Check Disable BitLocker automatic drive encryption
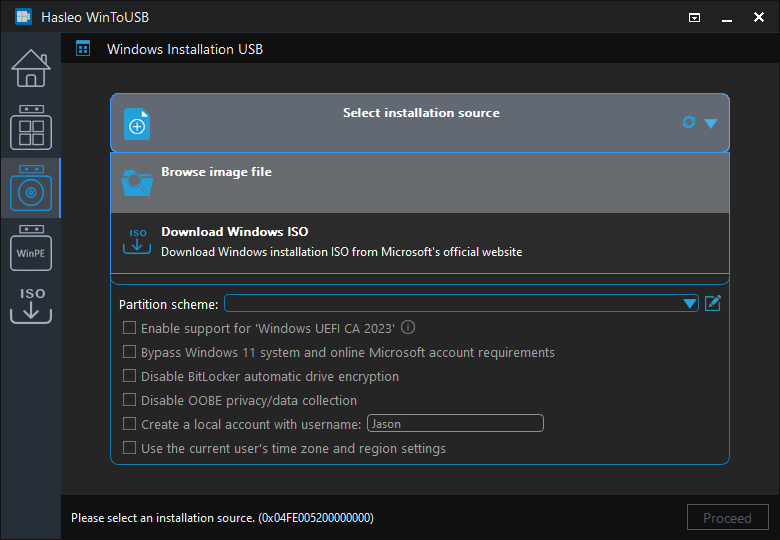The image size is (780, 540). point(129,376)
